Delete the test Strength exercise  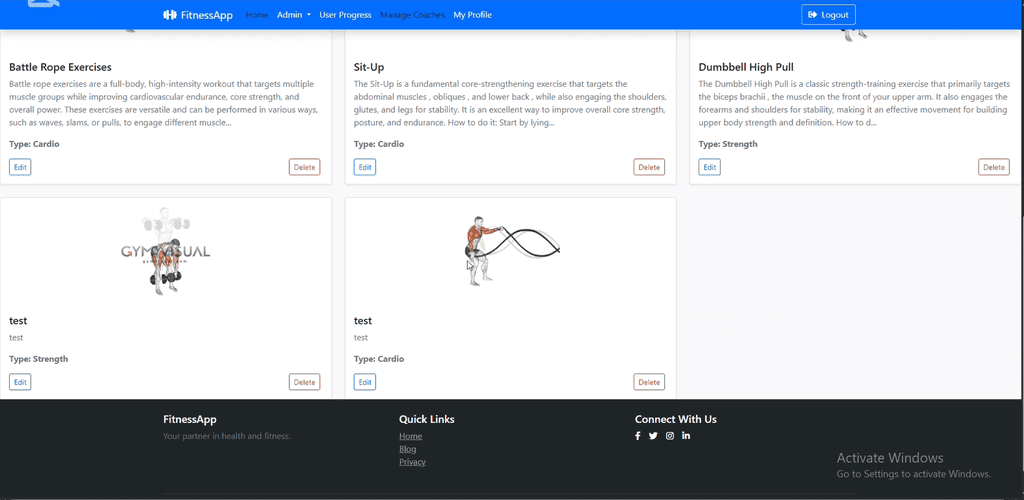pyautogui.click(x=304, y=382)
